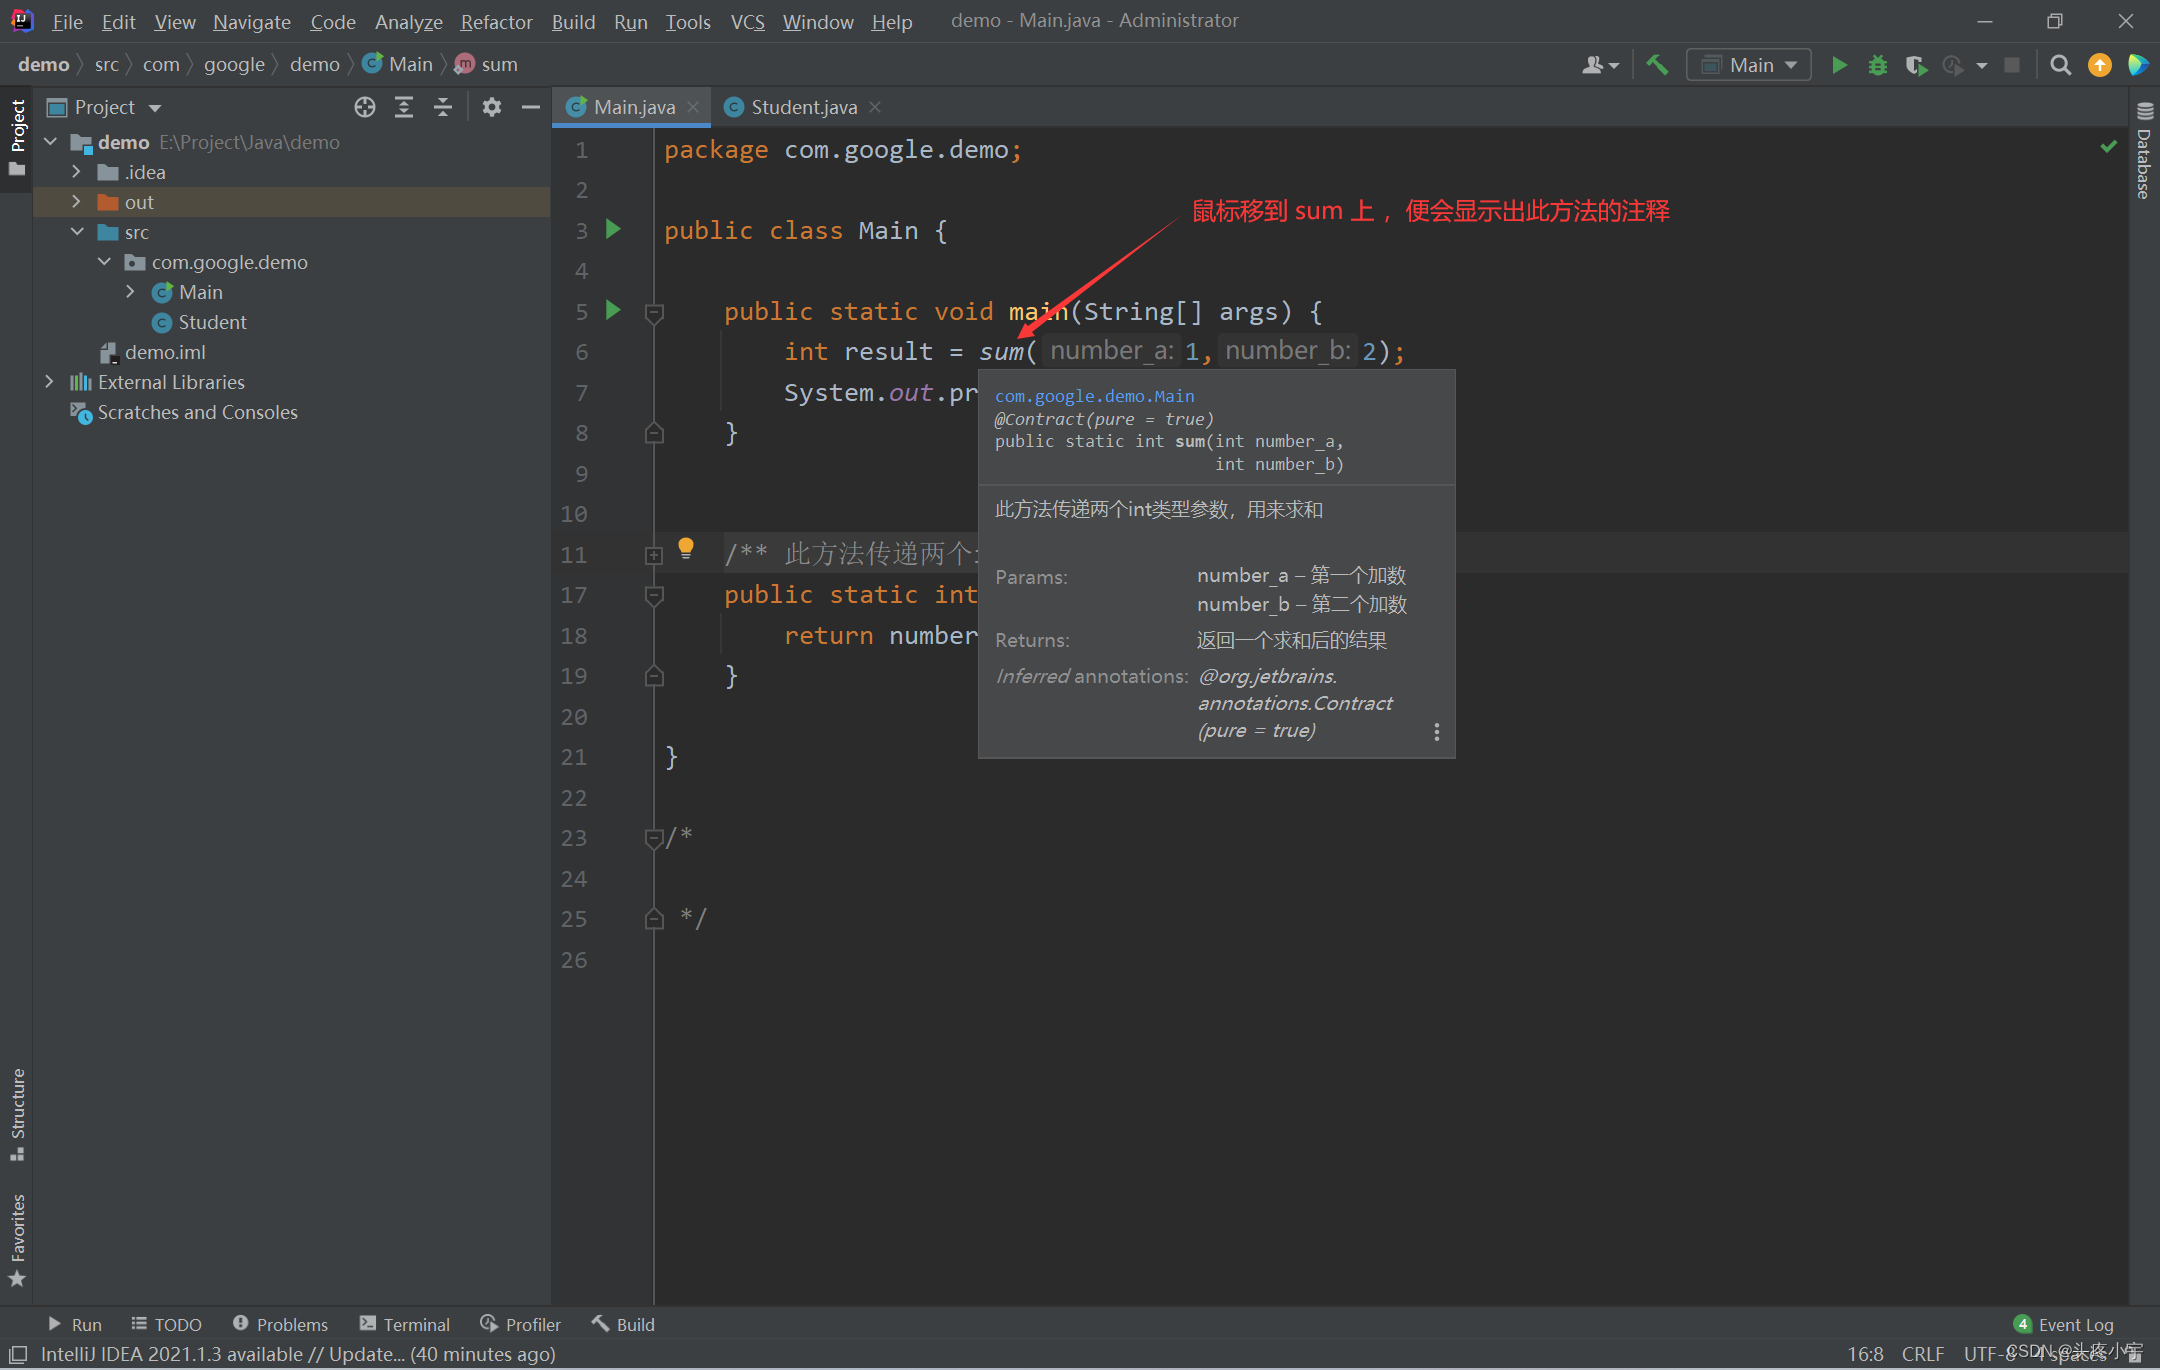
Task: Open the Refactor menu
Action: pyautogui.click(x=496, y=21)
